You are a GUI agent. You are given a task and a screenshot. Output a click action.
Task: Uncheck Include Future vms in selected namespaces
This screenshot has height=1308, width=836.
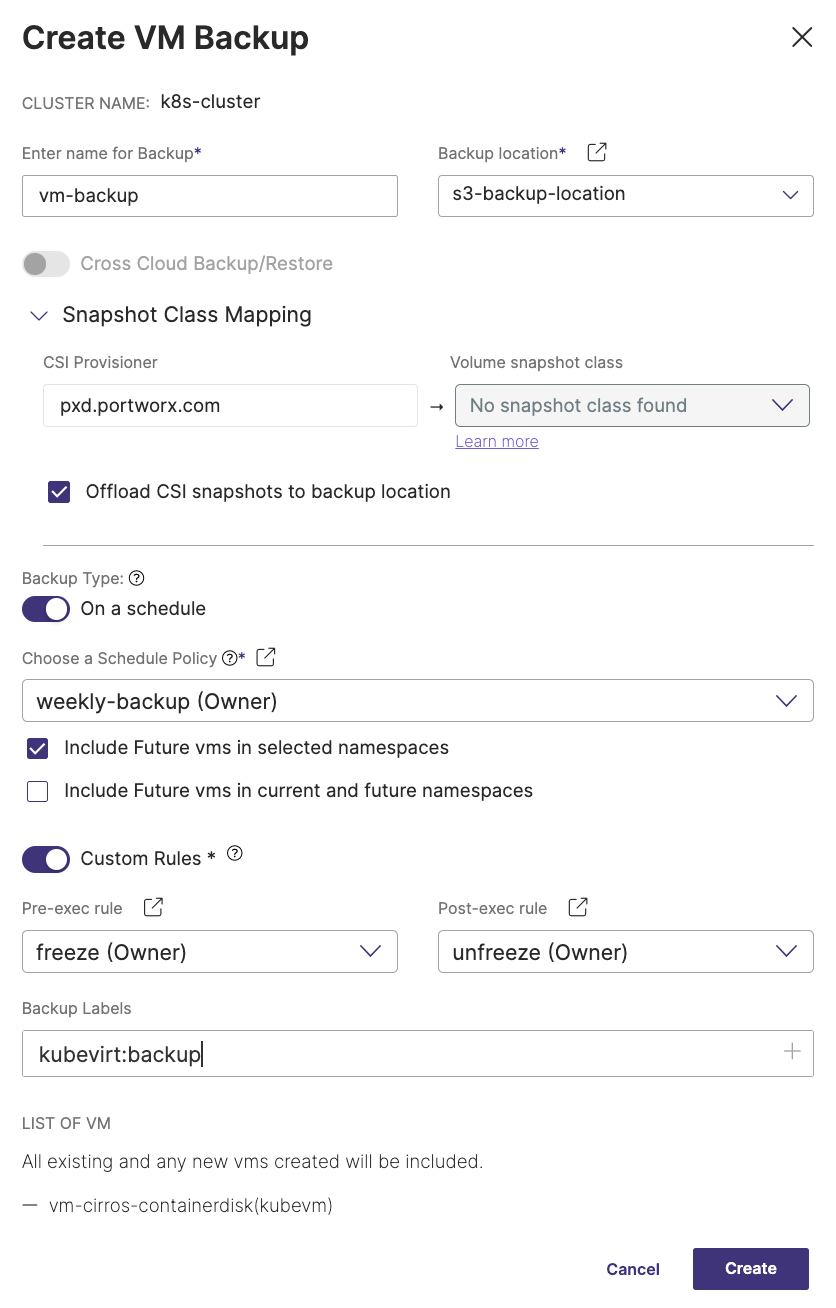pos(38,748)
